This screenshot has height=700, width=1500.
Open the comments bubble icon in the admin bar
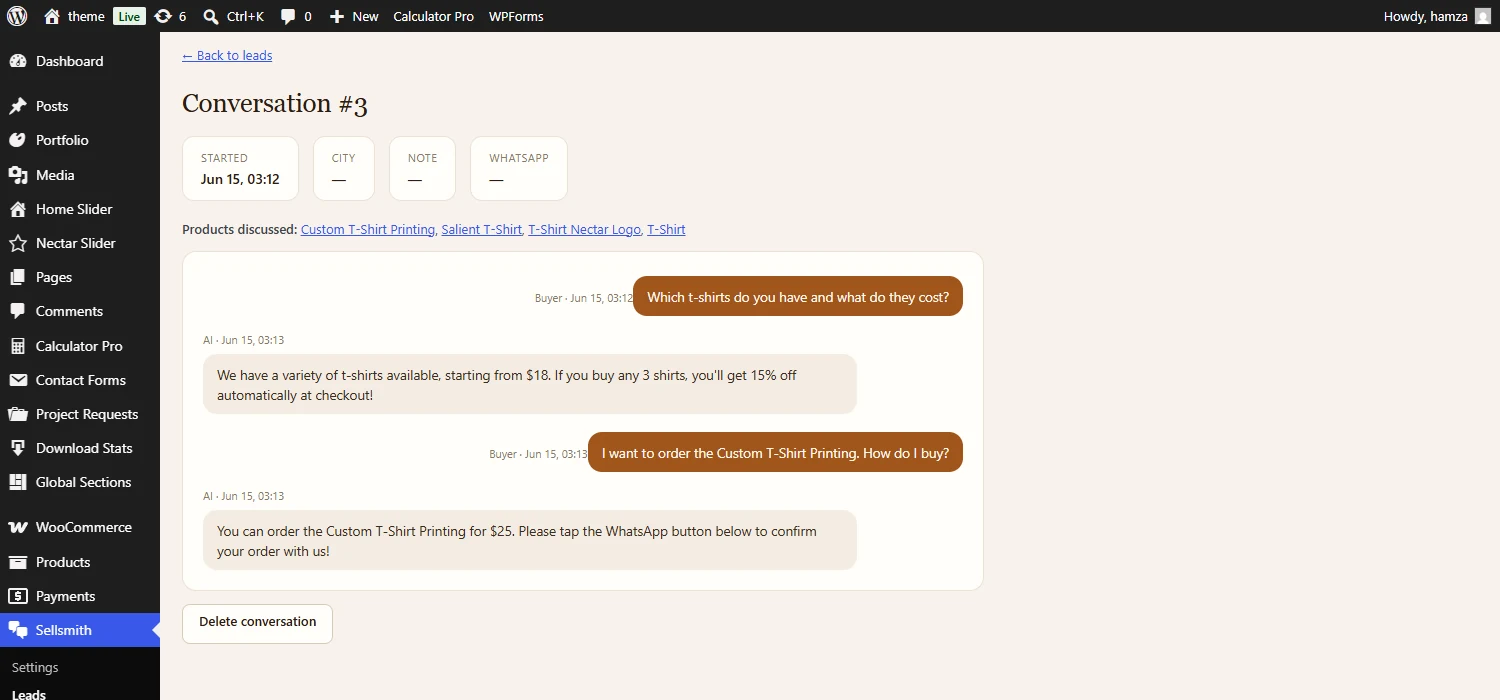[x=288, y=16]
